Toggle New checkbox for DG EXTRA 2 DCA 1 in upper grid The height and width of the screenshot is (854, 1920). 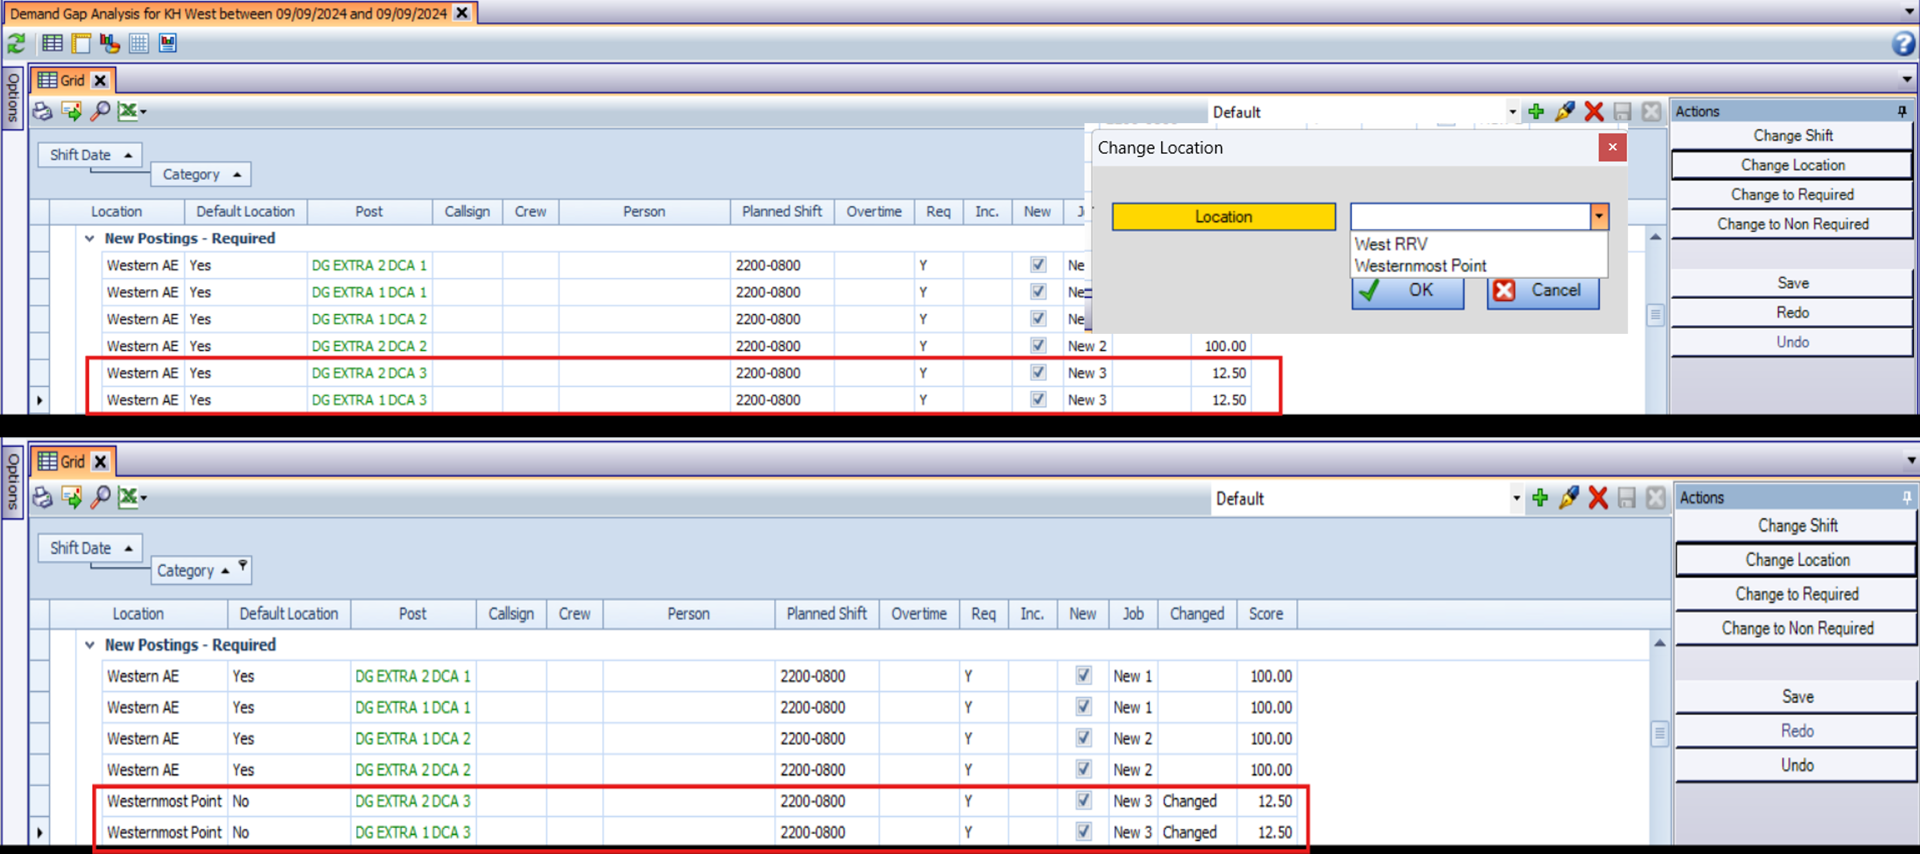(1038, 265)
